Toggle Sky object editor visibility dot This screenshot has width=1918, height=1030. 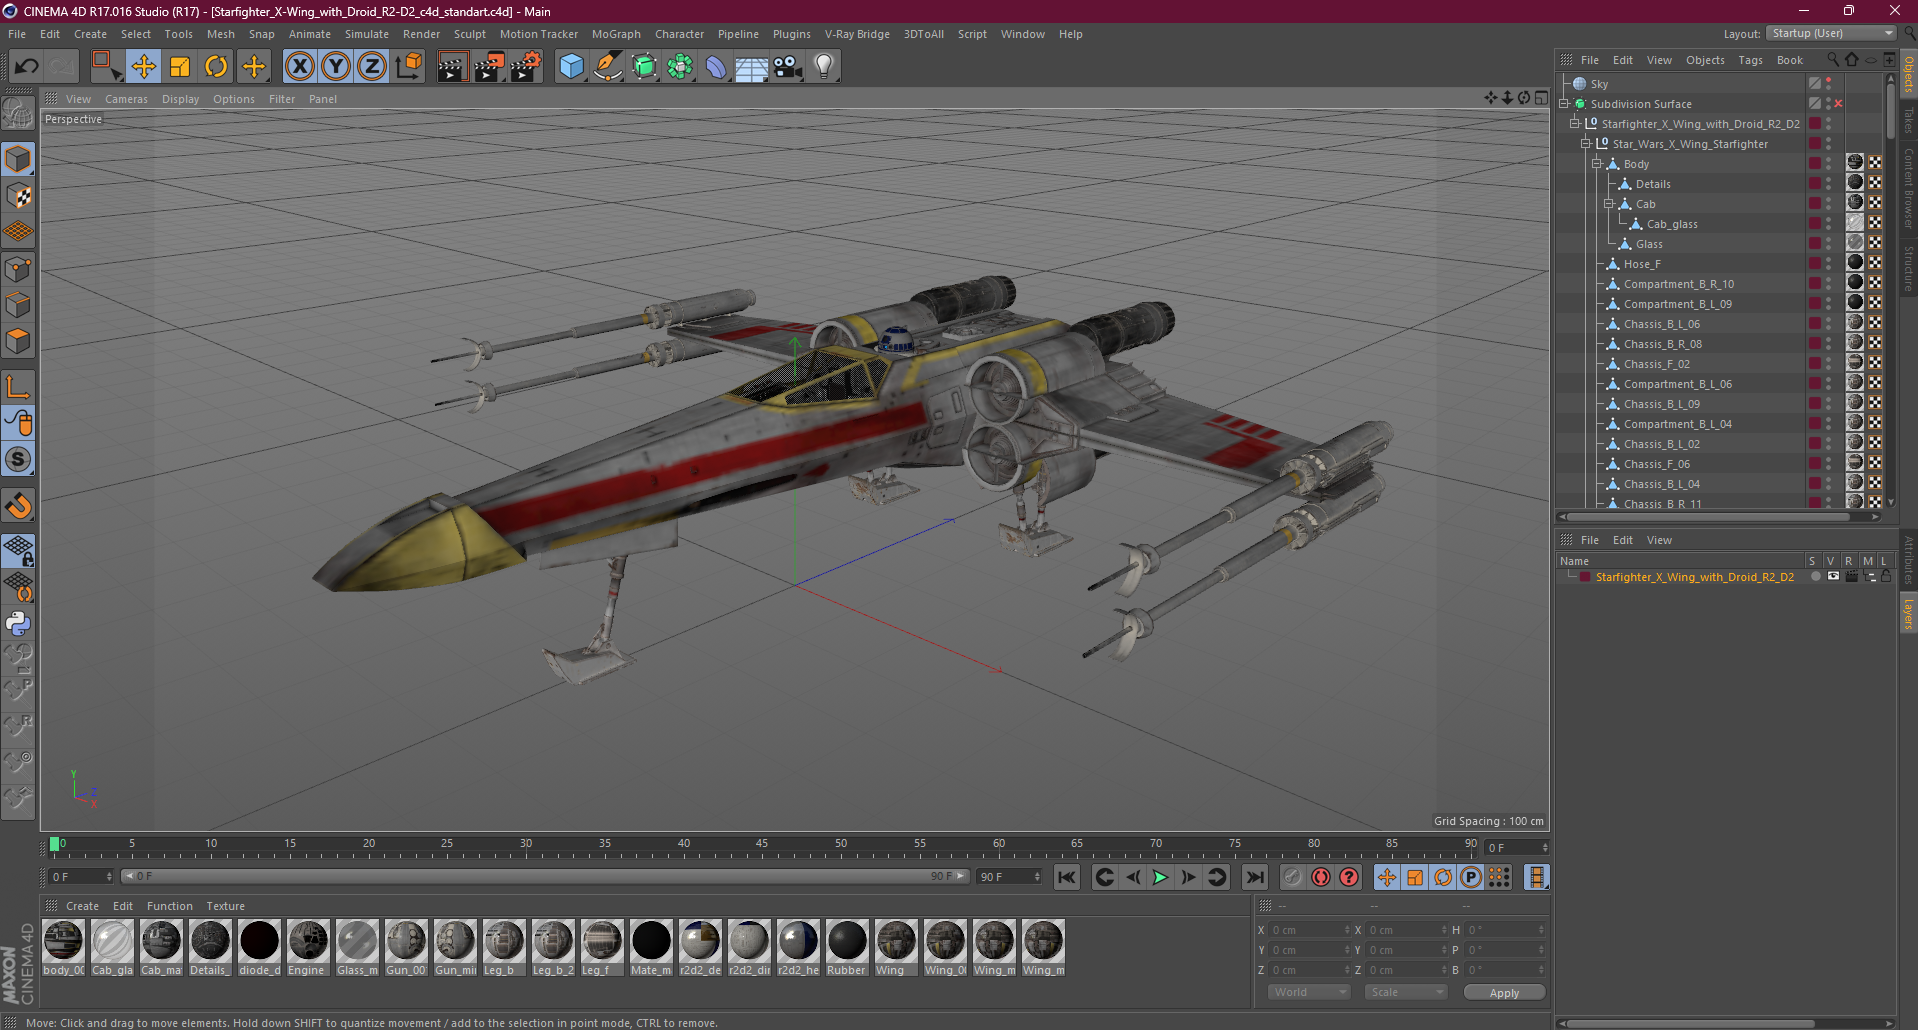1829,80
